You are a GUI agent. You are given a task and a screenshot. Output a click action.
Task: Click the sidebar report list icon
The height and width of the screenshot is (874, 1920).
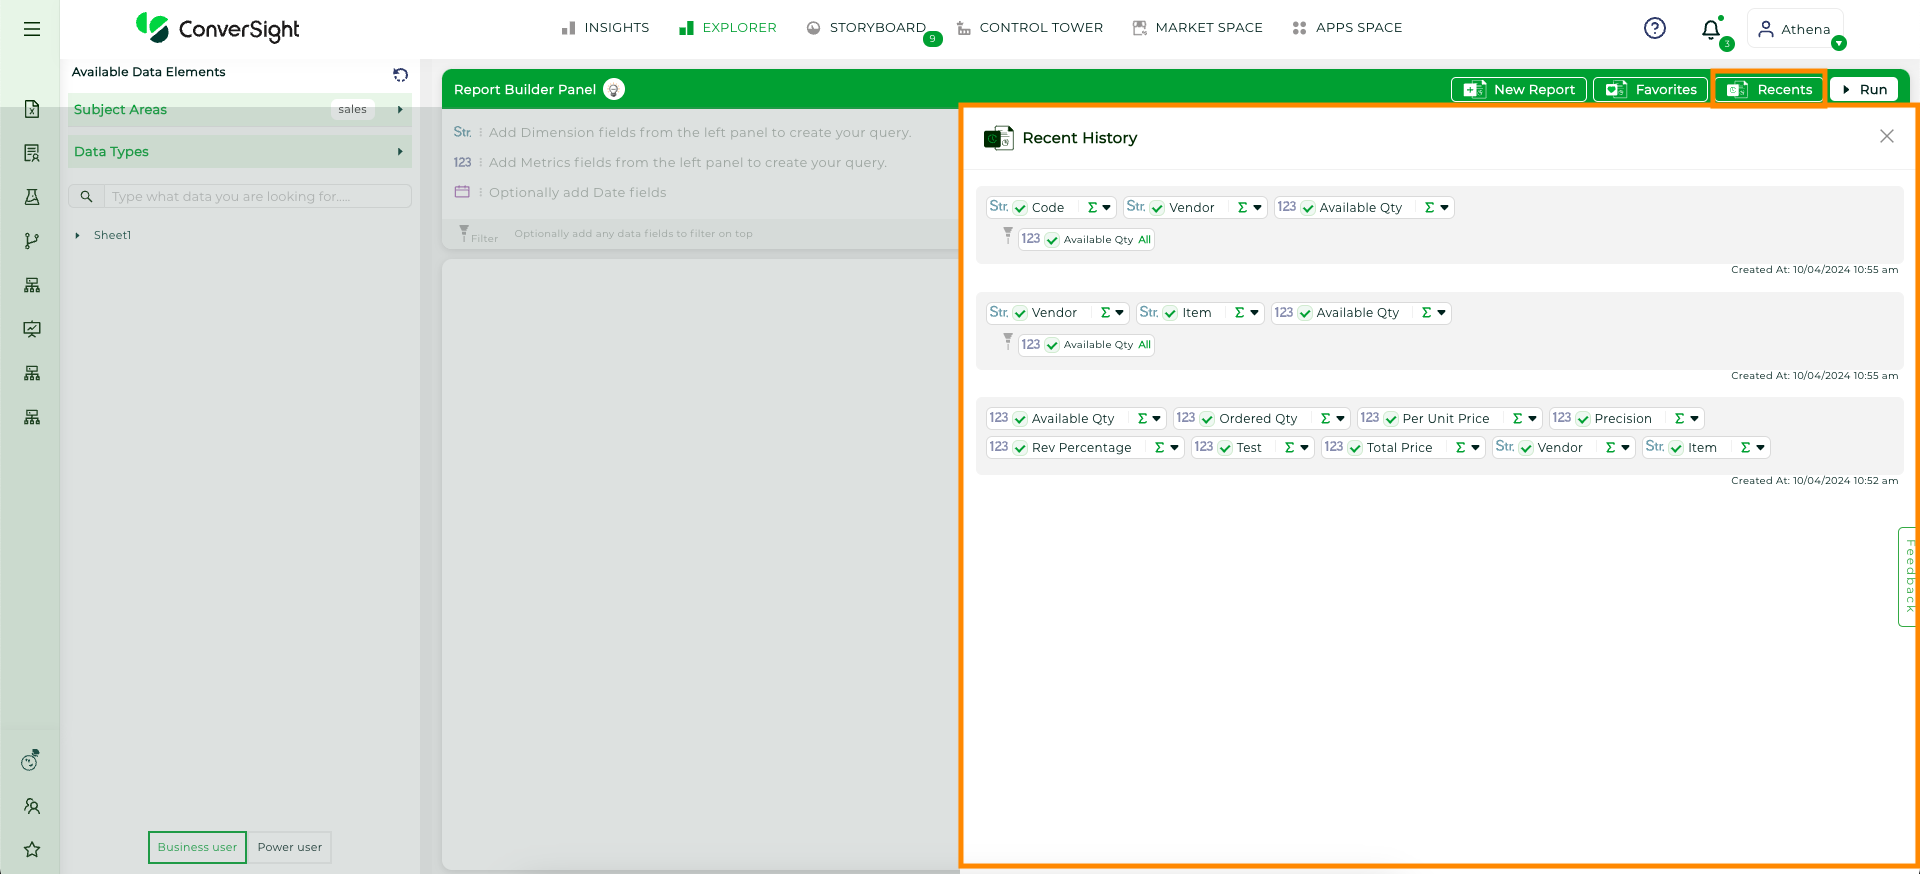32,153
